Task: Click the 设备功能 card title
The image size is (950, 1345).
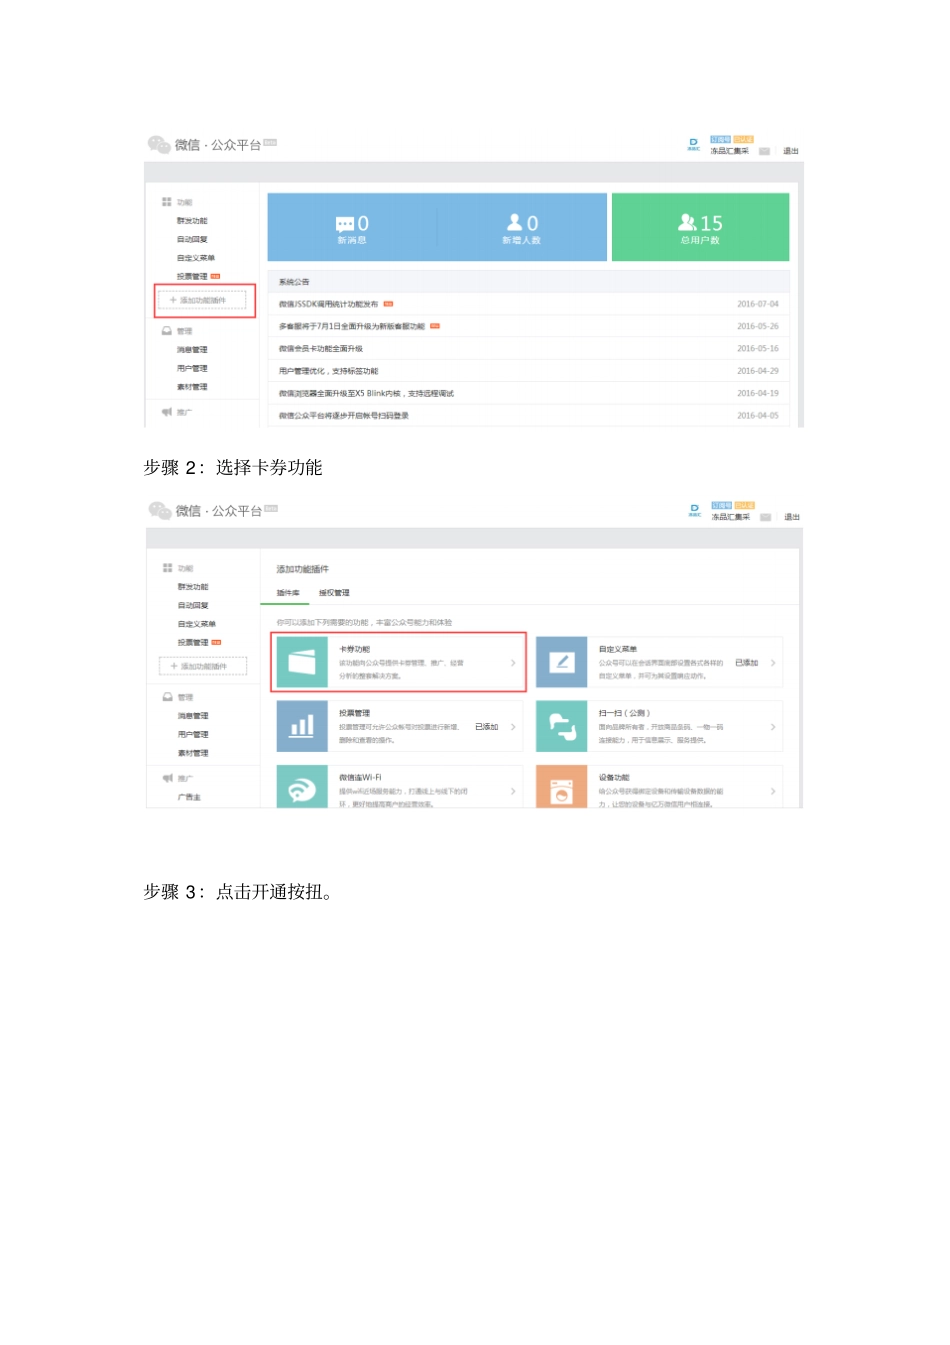Action: (x=614, y=777)
